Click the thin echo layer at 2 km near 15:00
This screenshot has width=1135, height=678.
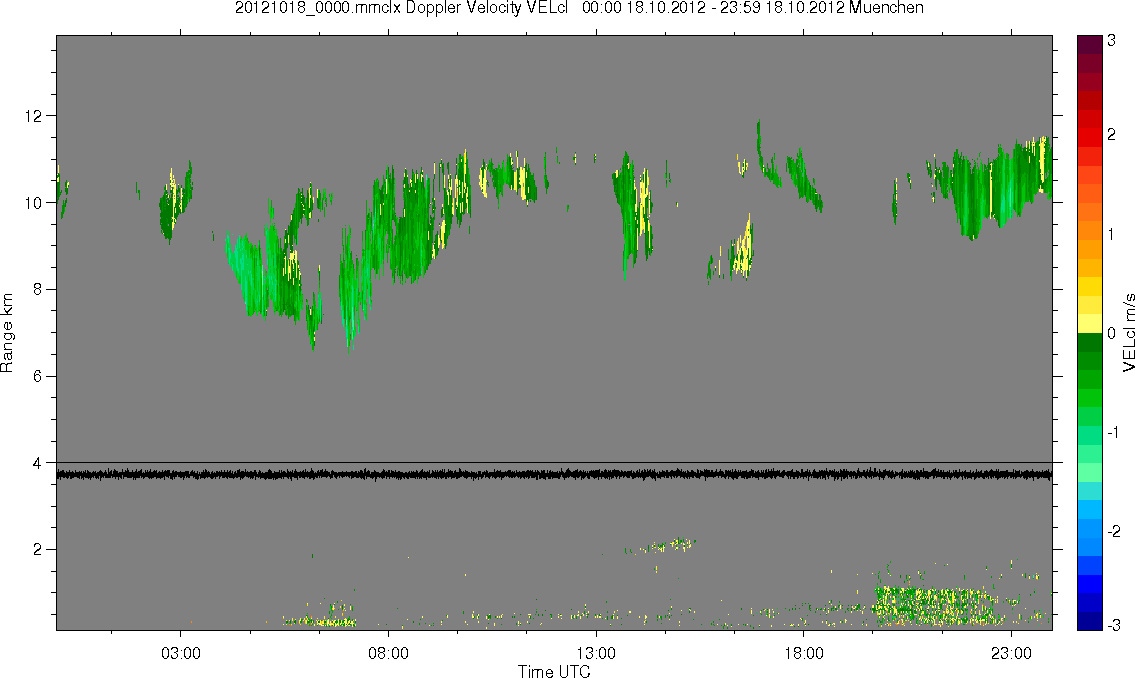tap(662, 546)
